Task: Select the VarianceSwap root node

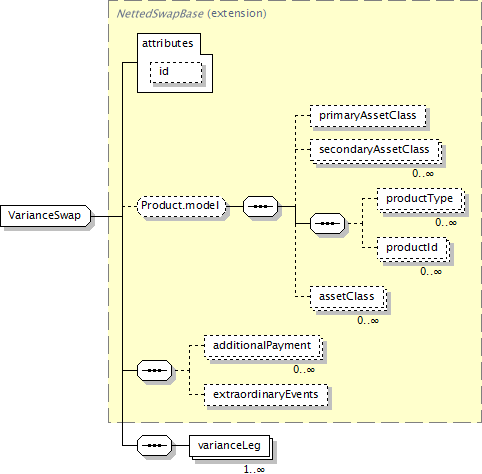Action: coord(46,216)
